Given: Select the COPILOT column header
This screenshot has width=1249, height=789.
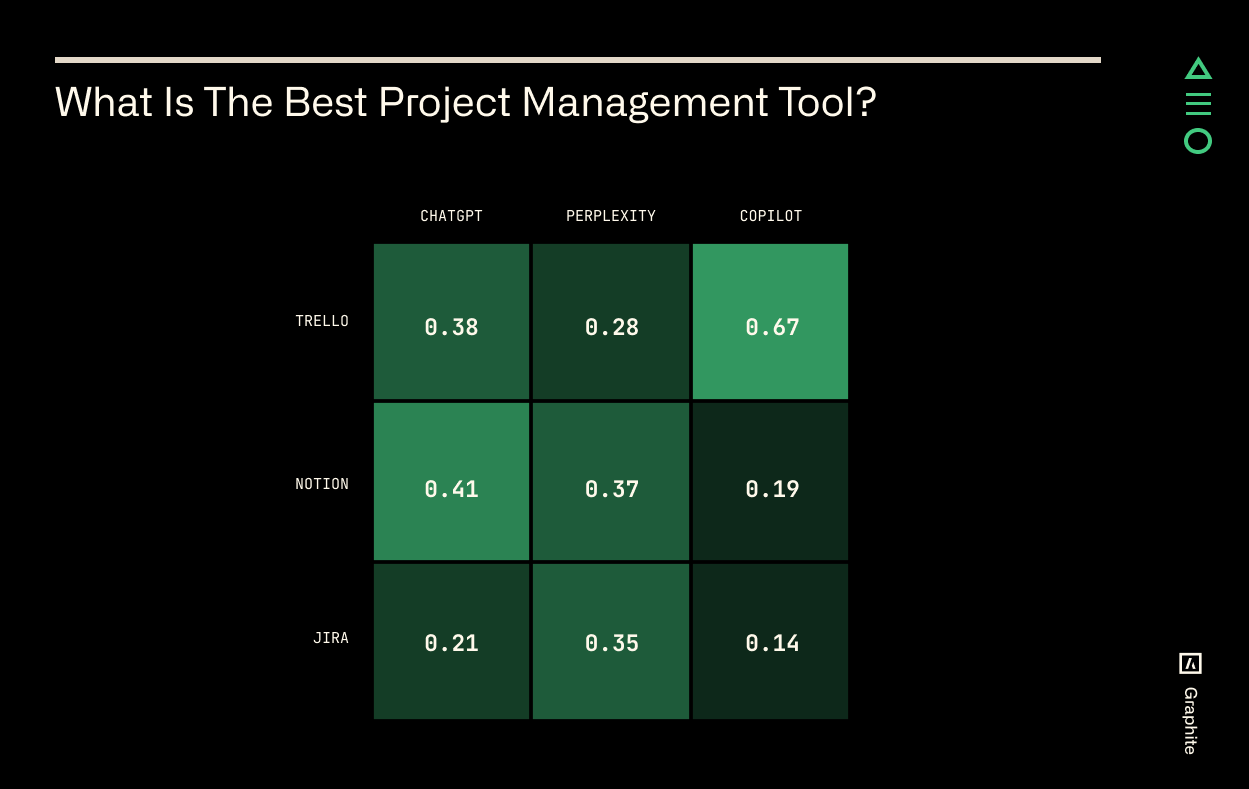Looking at the screenshot, I should point(771,216).
